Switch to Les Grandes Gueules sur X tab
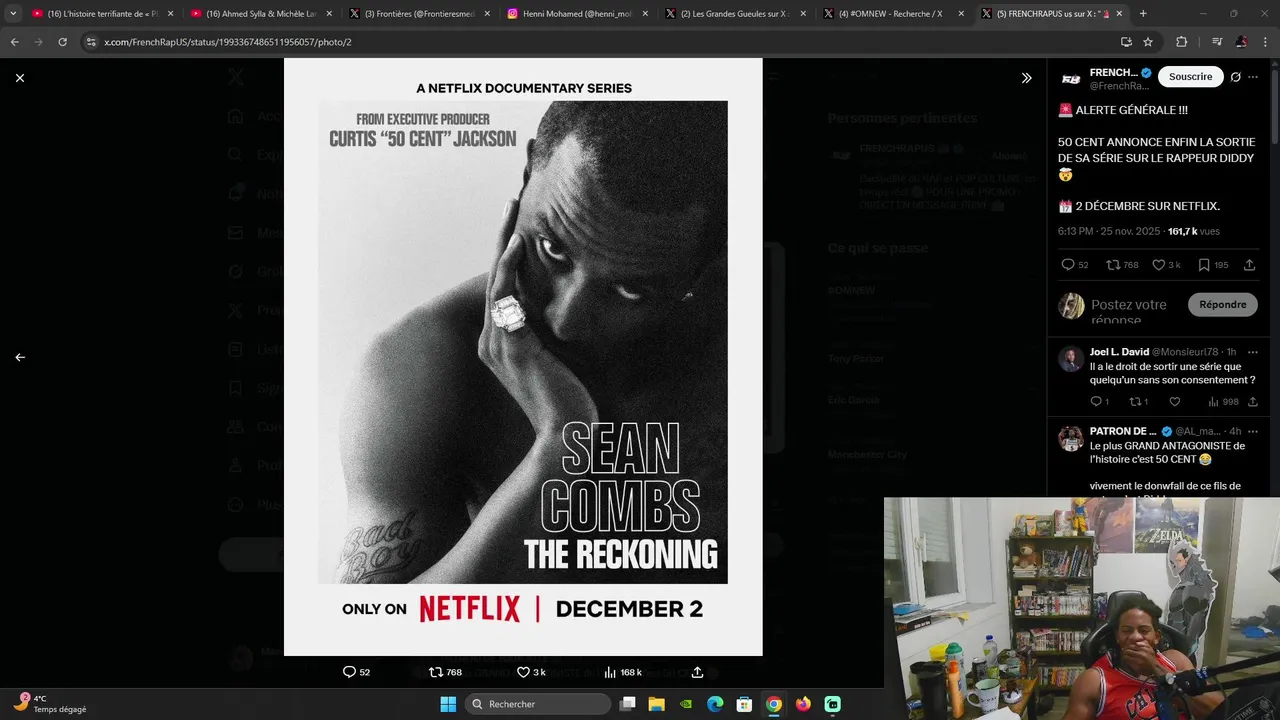The image size is (1280, 720). 736,14
